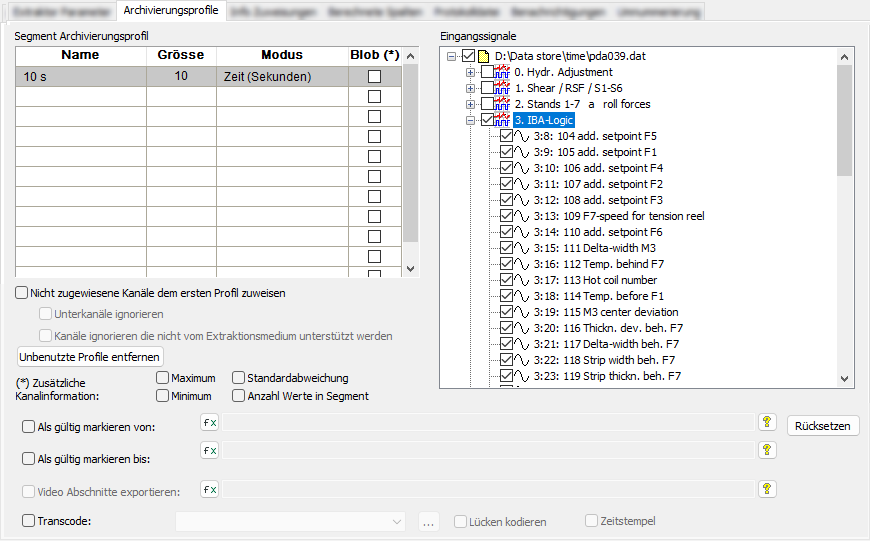Uncheck signal 3:13 F7-speed for tension reel

[506, 216]
